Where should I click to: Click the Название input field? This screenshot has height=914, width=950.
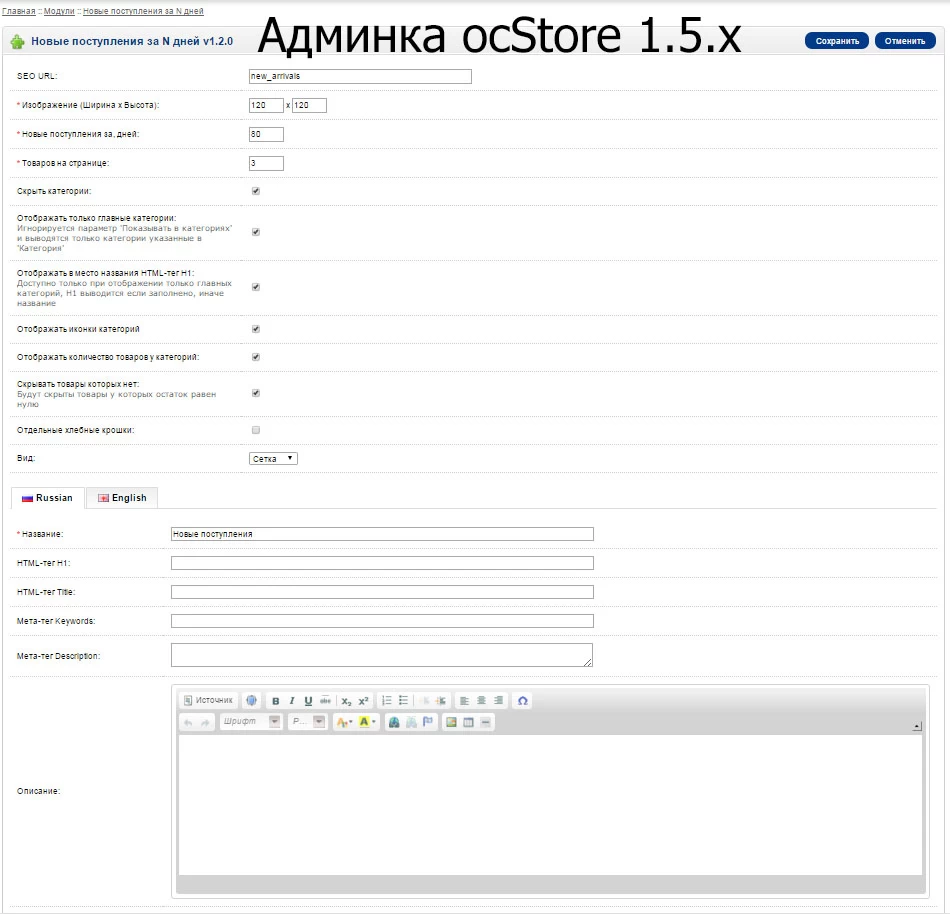[x=382, y=534]
